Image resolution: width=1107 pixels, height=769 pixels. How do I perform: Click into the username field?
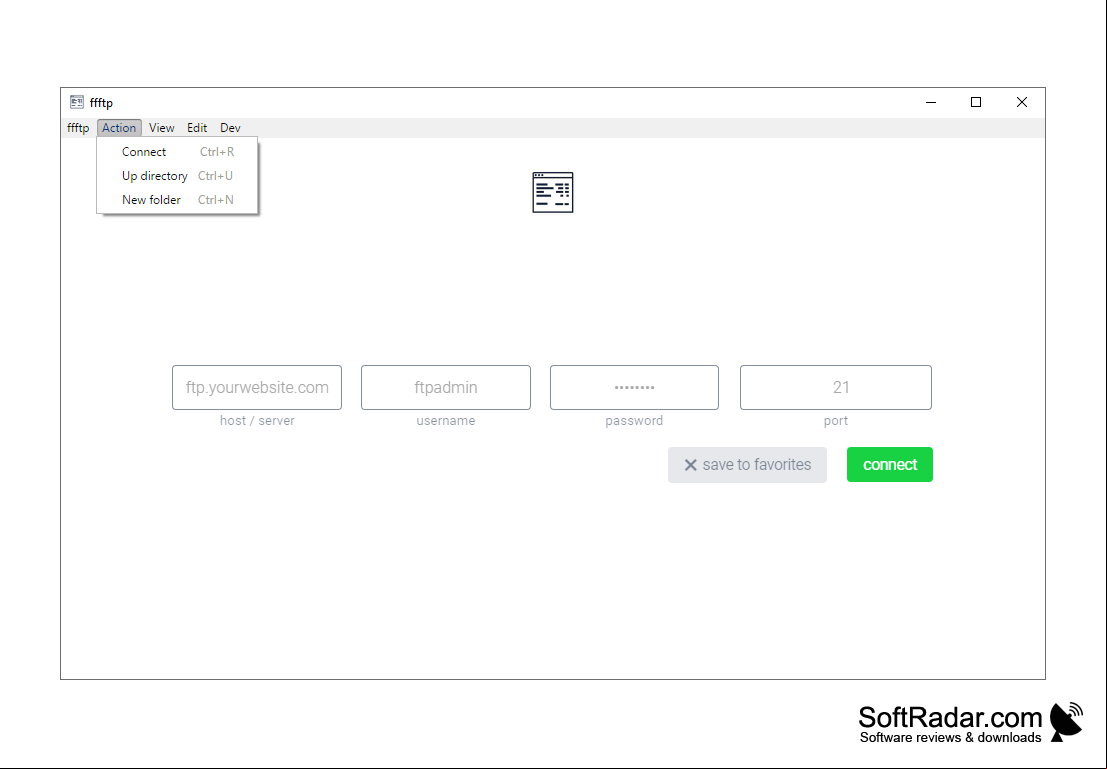click(x=445, y=387)
